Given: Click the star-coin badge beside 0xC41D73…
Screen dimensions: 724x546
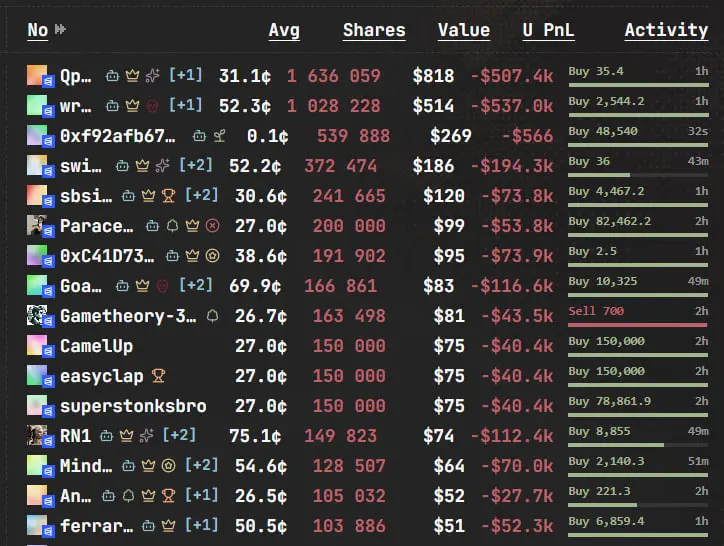Looking at the screenshot, I should (x=212, y=255).
